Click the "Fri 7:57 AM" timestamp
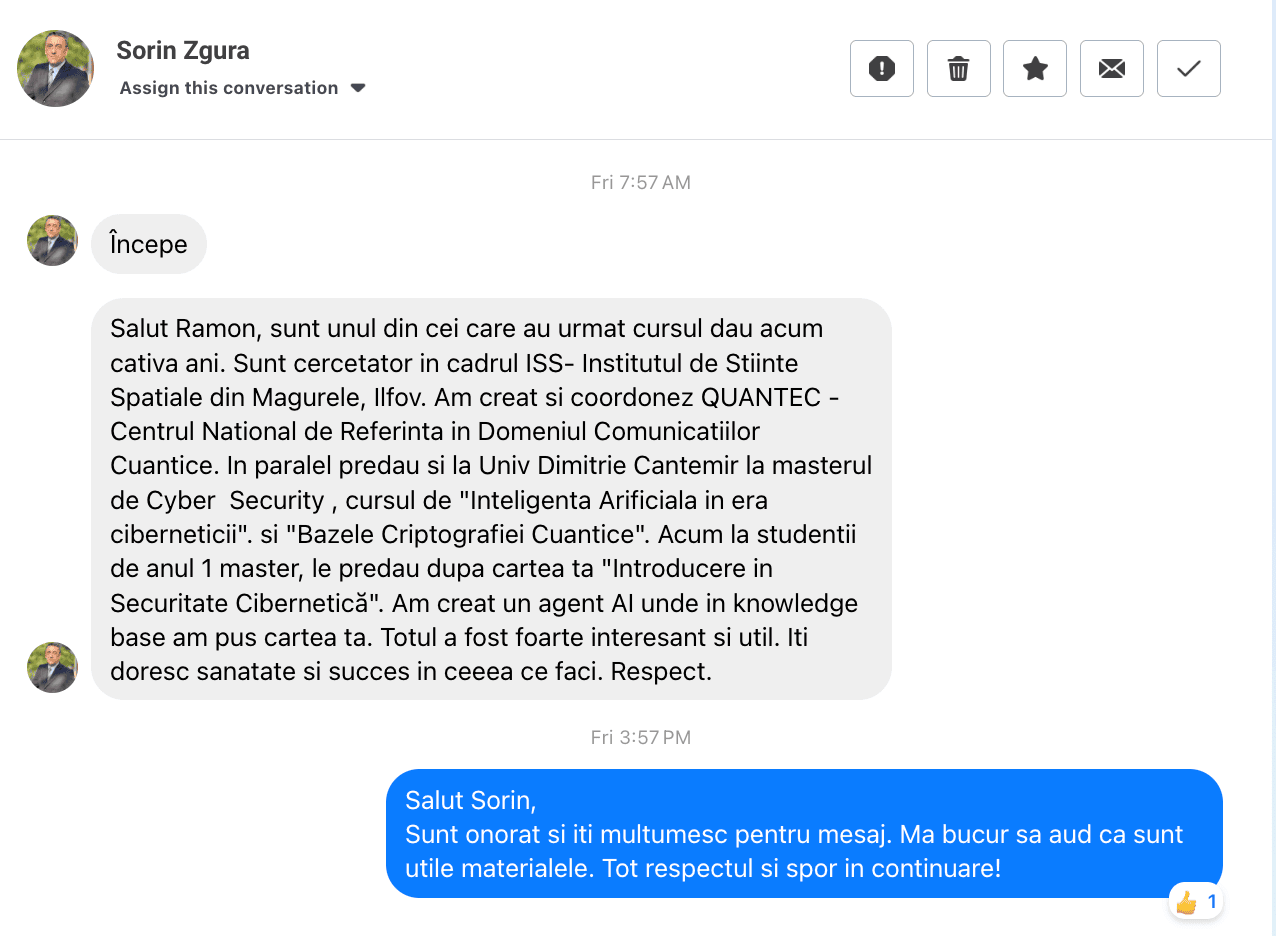This screenshot has width=1276, height=936. click(x=640, y=182)
